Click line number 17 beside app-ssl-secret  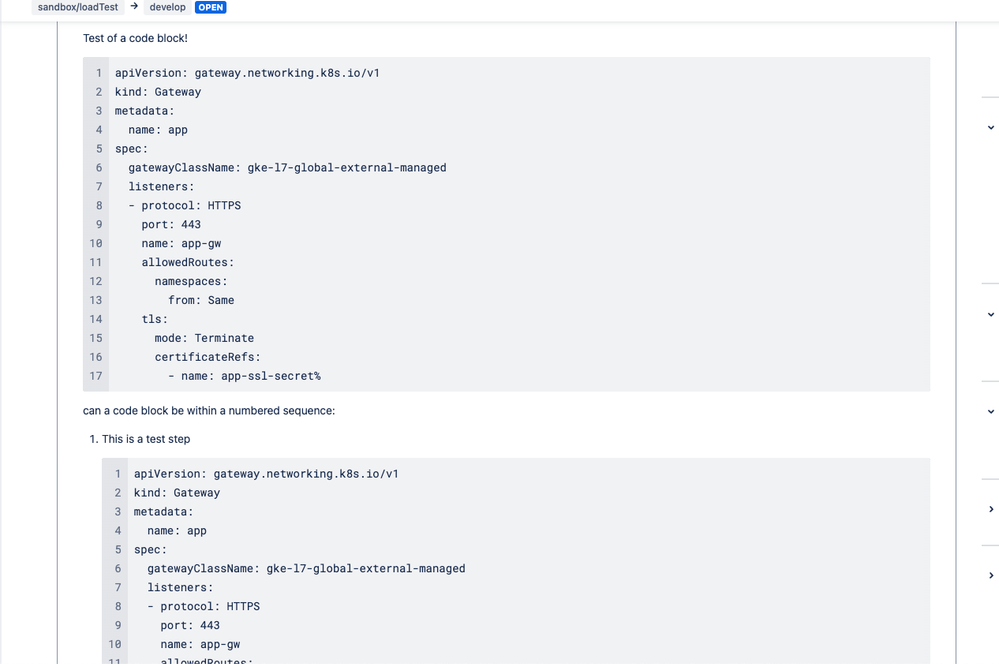[x=96, y=376]
